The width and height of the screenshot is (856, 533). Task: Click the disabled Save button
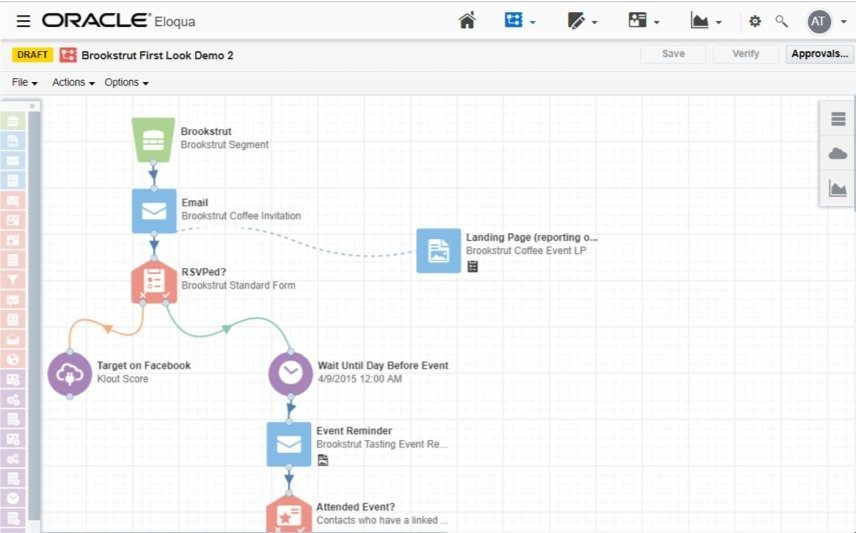[673, 54]
